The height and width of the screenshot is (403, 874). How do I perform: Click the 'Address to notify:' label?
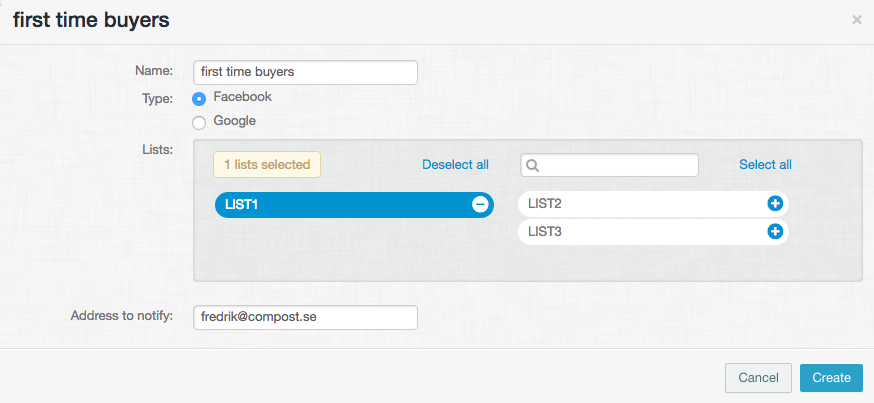coord(122,315)
